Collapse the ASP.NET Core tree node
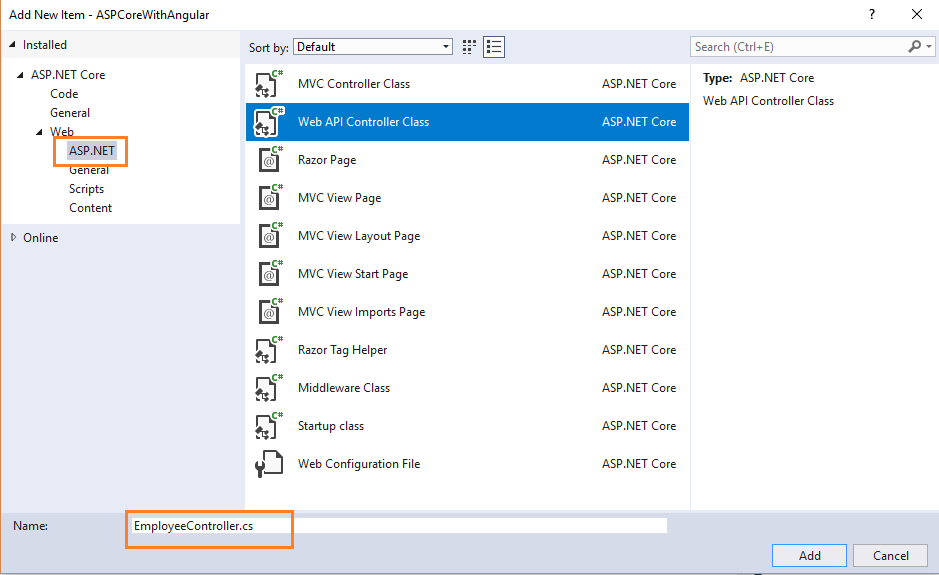Screen dimensions: 939x575 (21, 75)
